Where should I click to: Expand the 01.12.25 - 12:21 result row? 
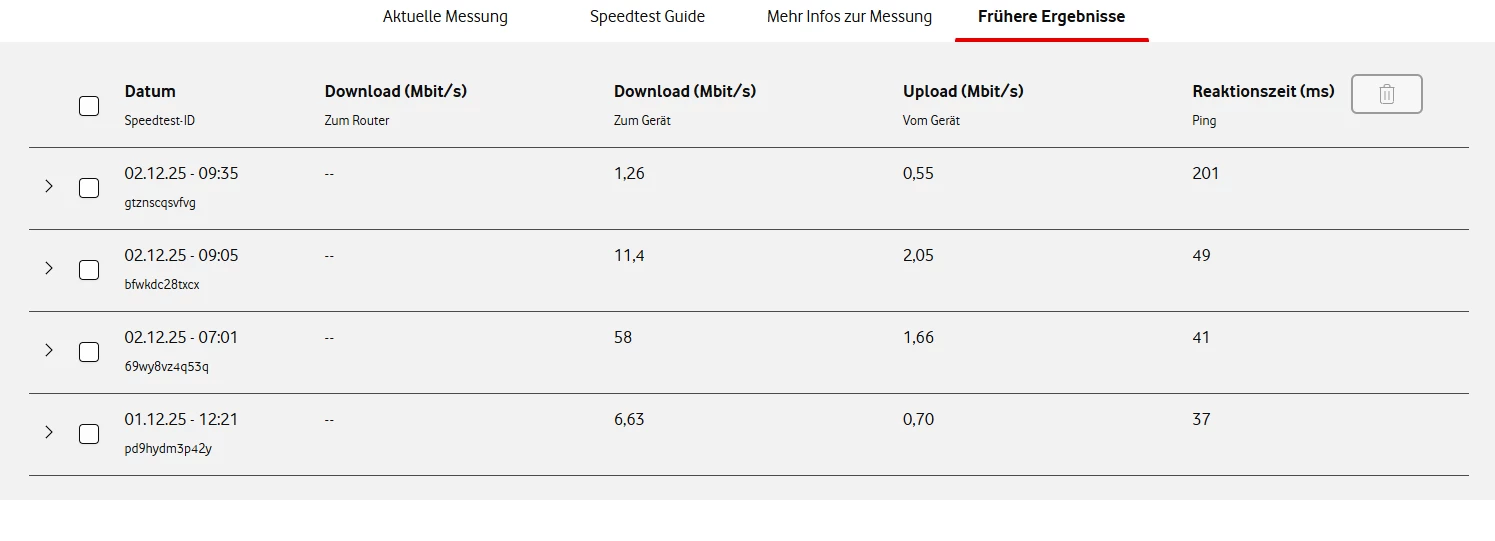(x=48, y=432)
